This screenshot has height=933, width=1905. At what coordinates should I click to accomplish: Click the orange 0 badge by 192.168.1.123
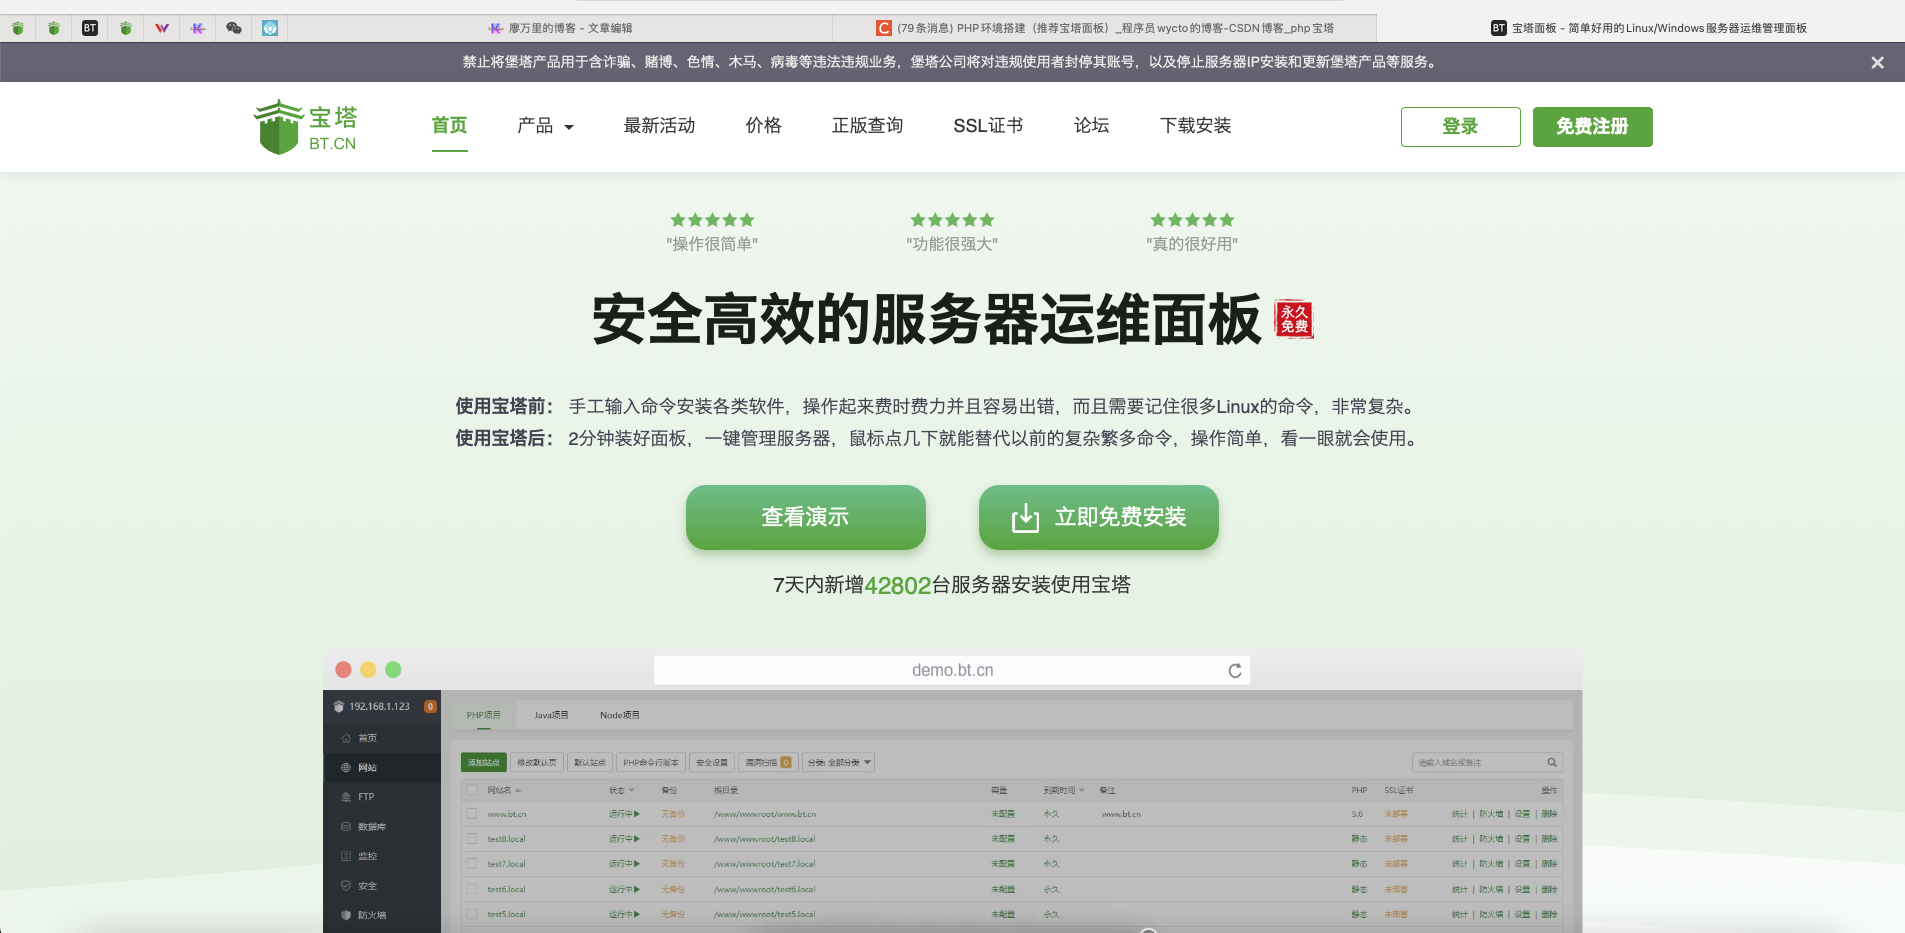[430, 706]
